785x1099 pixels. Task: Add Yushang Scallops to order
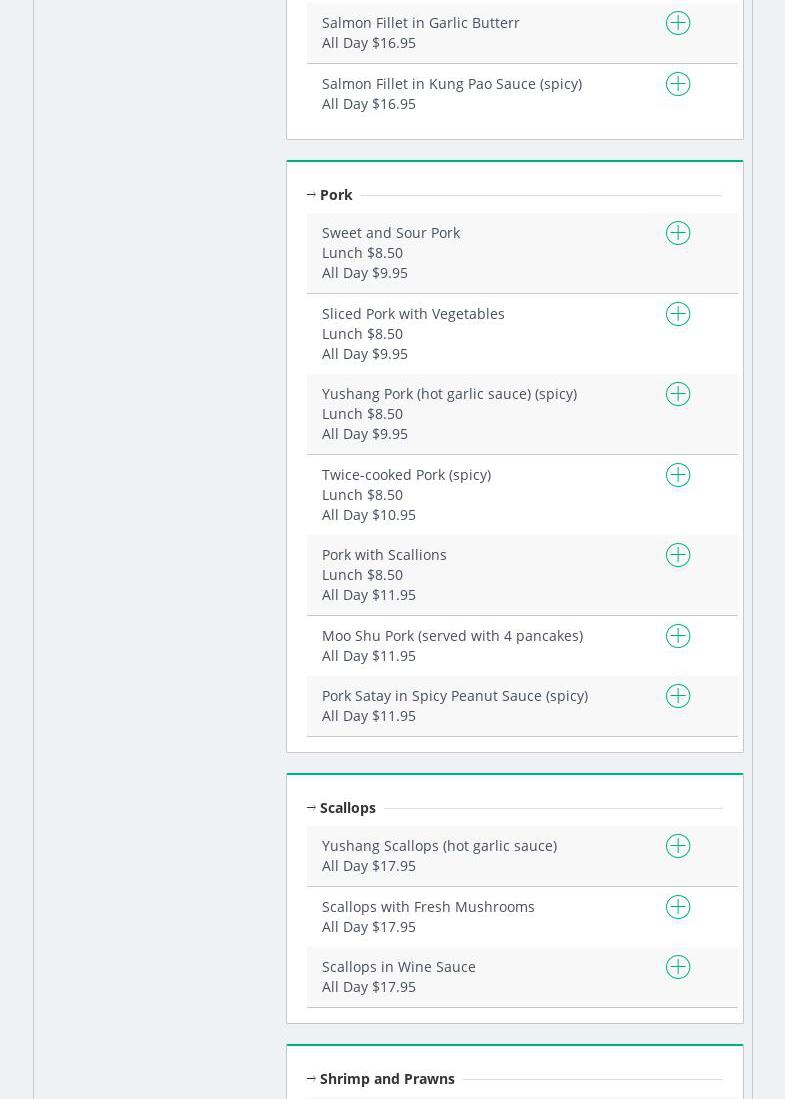coord(678,846)
